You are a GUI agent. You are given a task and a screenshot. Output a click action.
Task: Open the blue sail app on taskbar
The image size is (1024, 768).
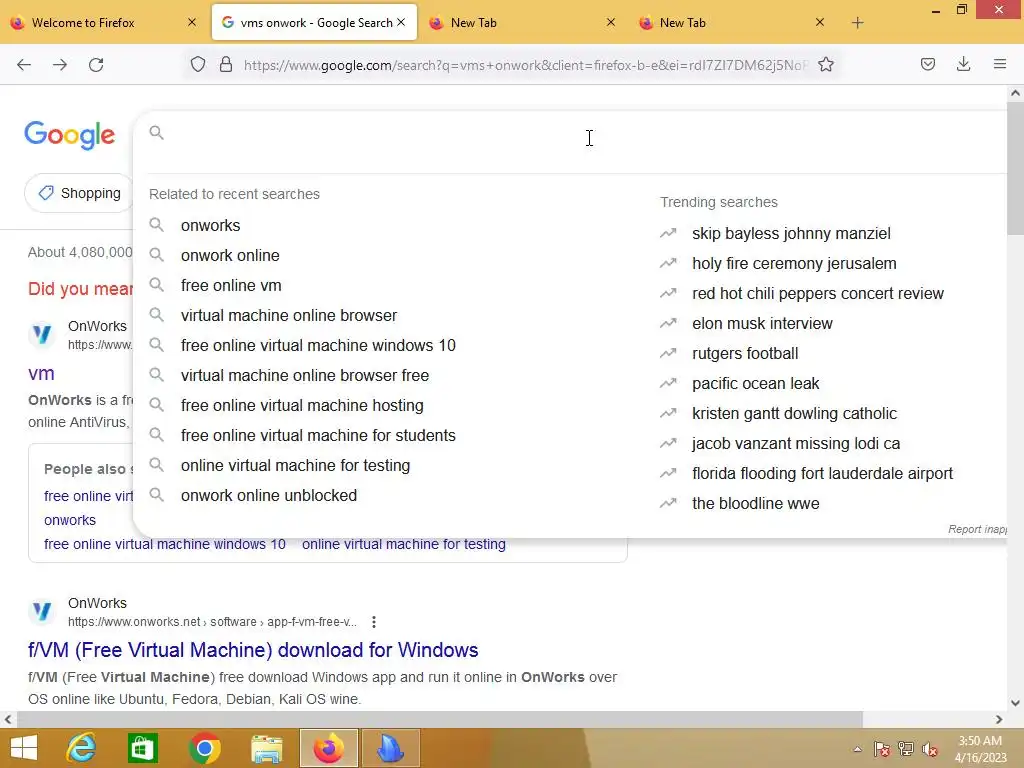pyautogui.click(x=391, y=748)
